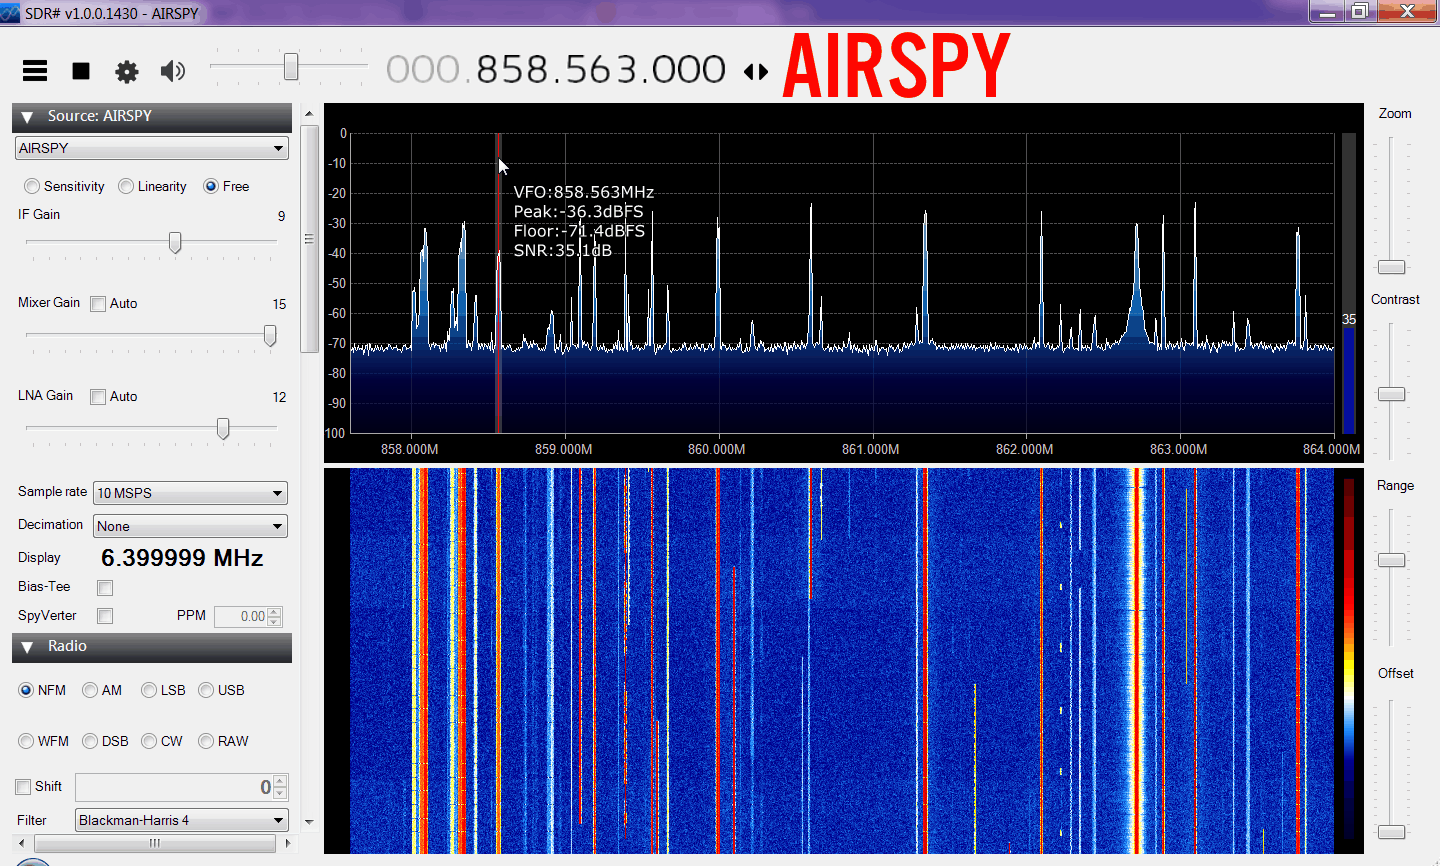Select WFM demodulation mode
Screen dimensions: 1440x866
point(26,741)
